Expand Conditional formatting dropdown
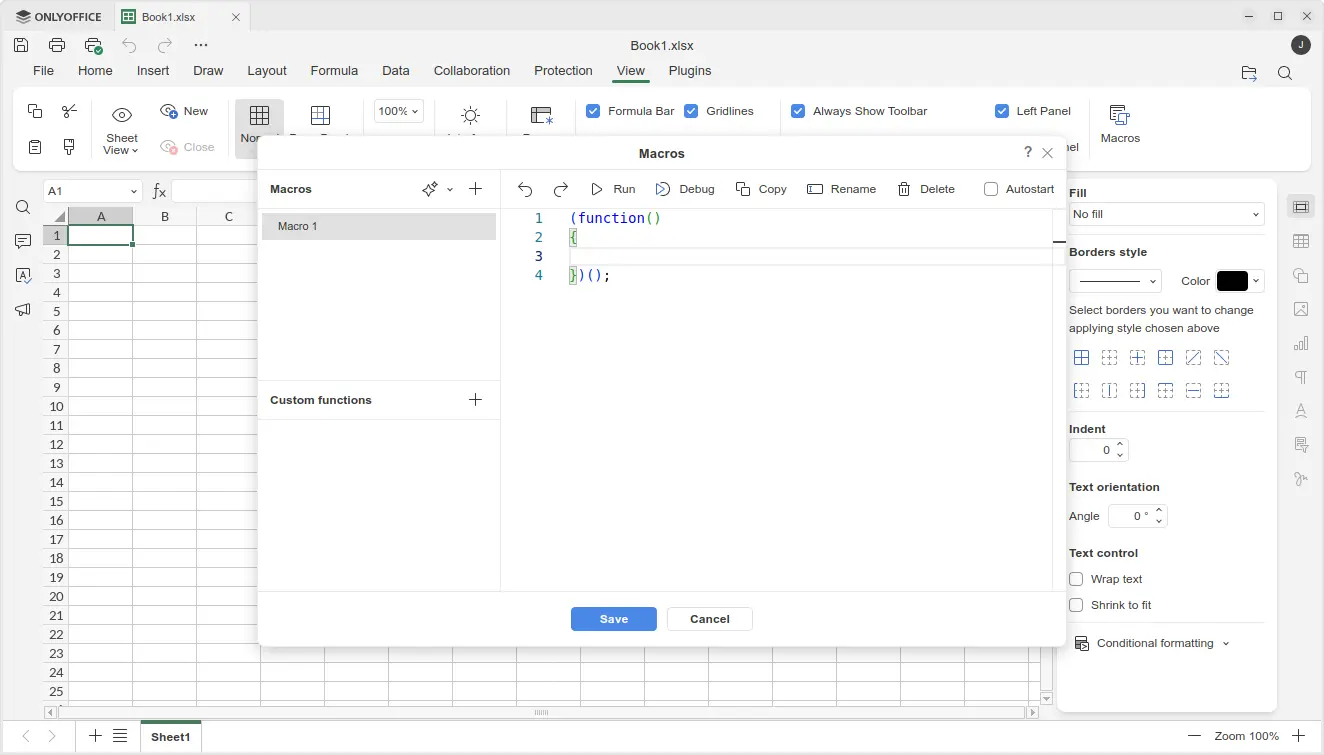This screenshot has width=1324, height=755. (x=1226, y=643)
